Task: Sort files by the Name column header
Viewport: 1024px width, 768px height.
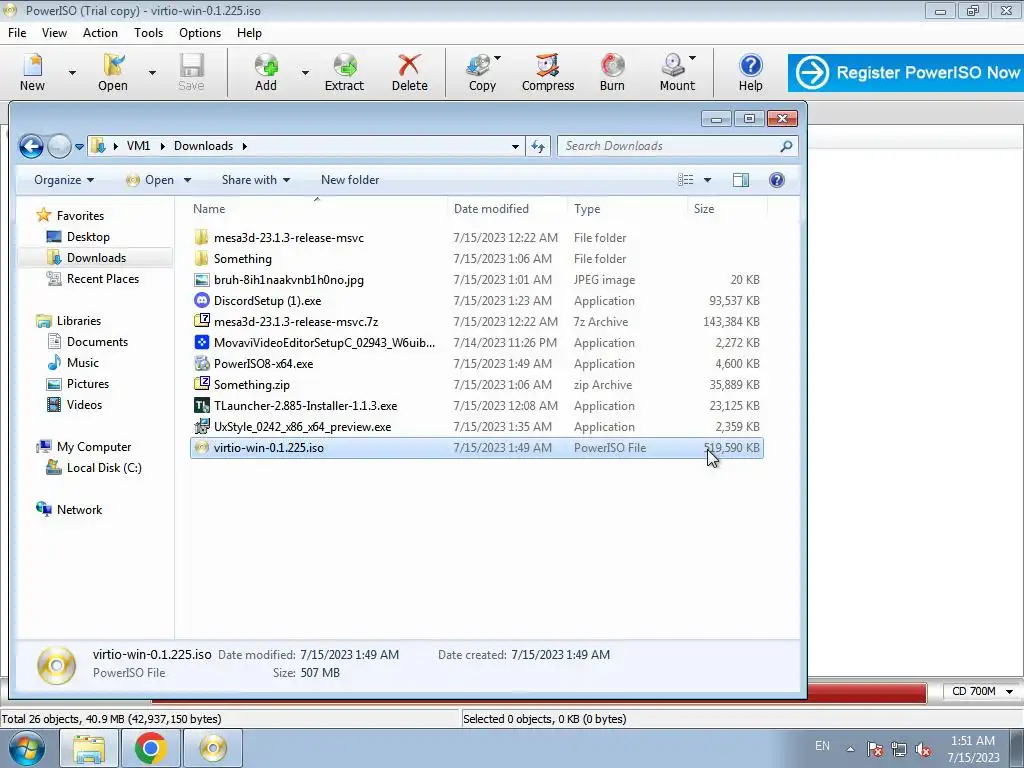Action: click(209, 209)
